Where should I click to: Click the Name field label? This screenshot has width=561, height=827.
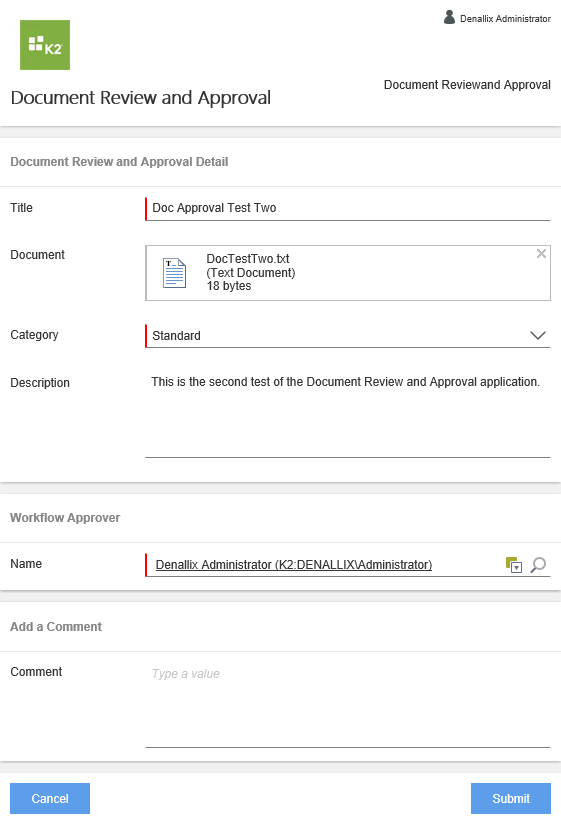coord(26,564)
